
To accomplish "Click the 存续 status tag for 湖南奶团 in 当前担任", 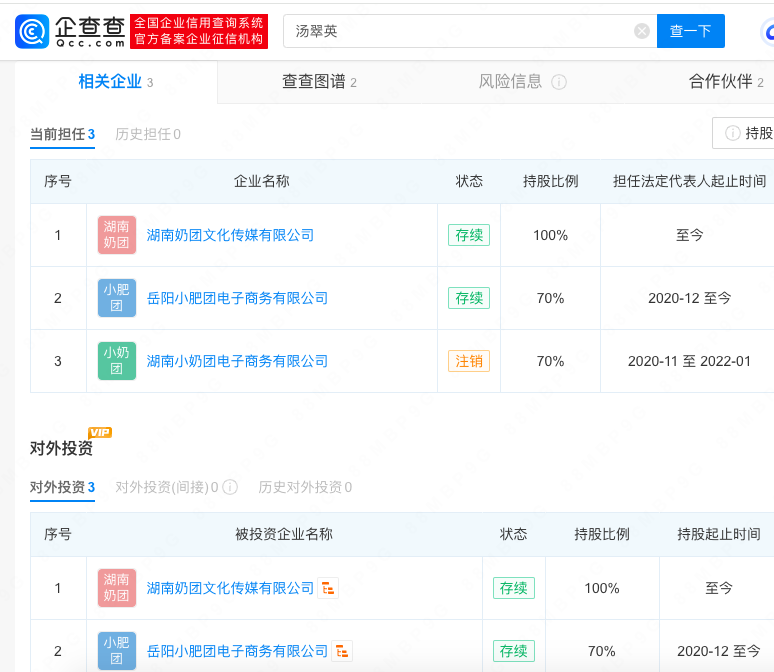I will coord(469,235).
